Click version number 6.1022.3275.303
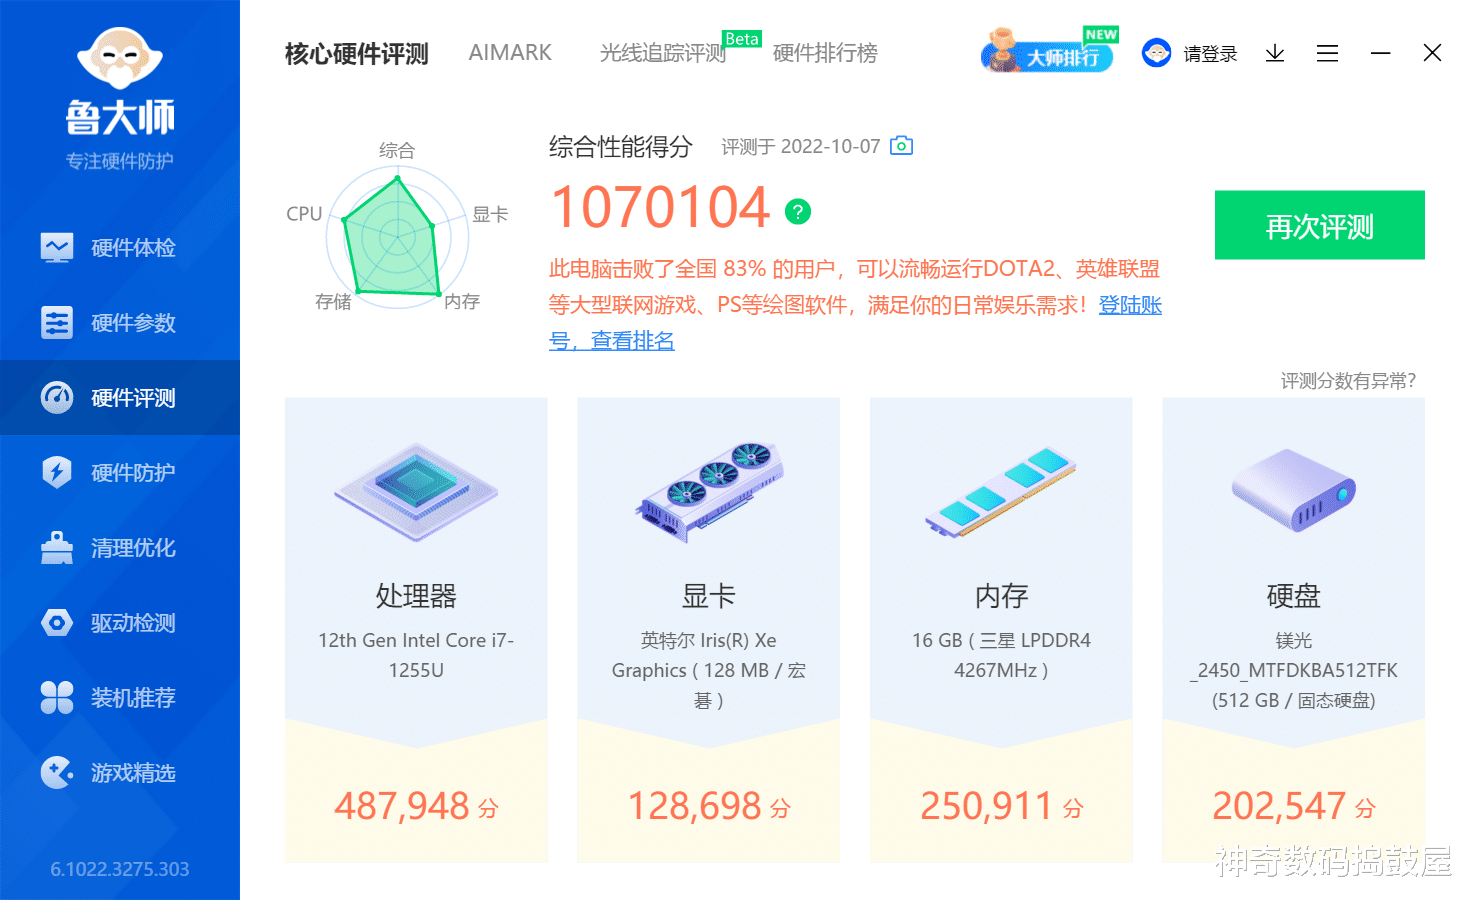Image resolution: width=1470 pixels, height=900 pixels. [120, 869]
